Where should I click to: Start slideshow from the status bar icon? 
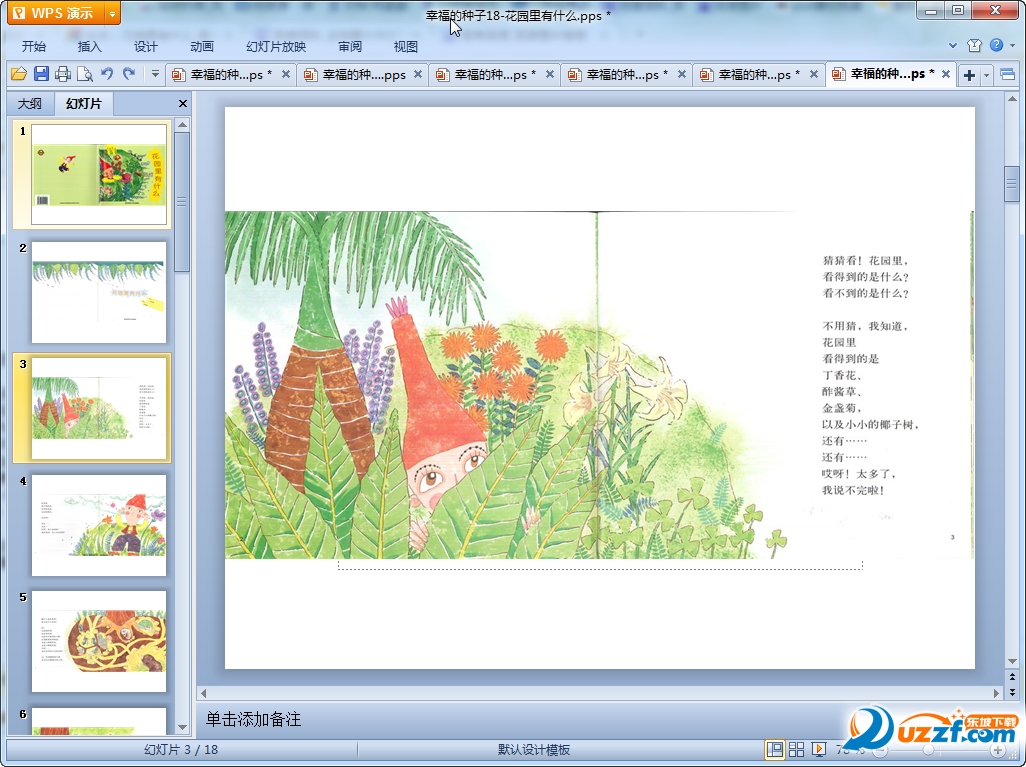[818, 749]
